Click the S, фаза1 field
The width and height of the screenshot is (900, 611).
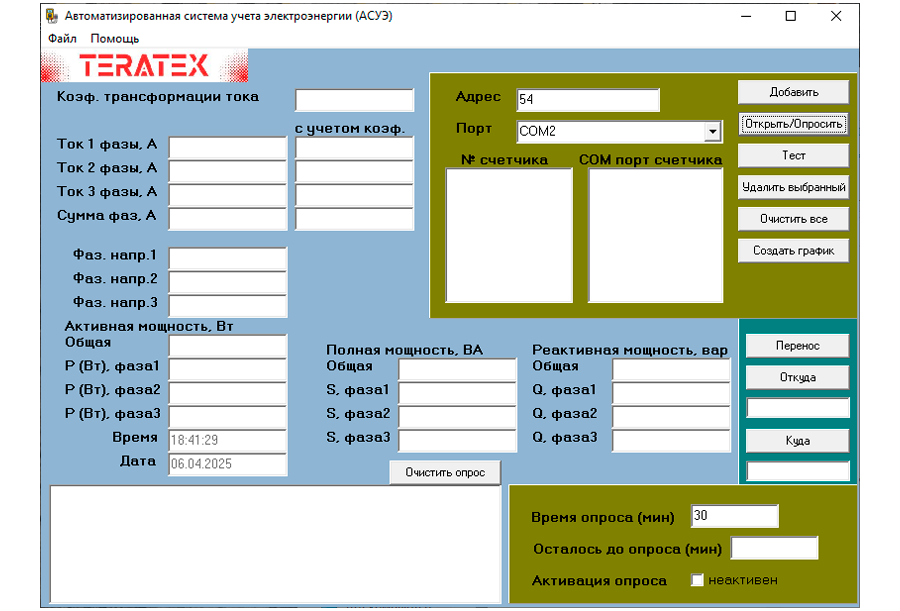457,393
